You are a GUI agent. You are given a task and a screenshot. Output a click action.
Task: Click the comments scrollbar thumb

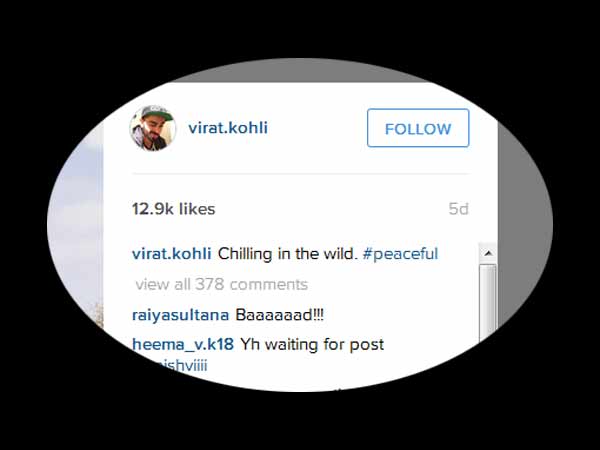(x=488, y=304)
